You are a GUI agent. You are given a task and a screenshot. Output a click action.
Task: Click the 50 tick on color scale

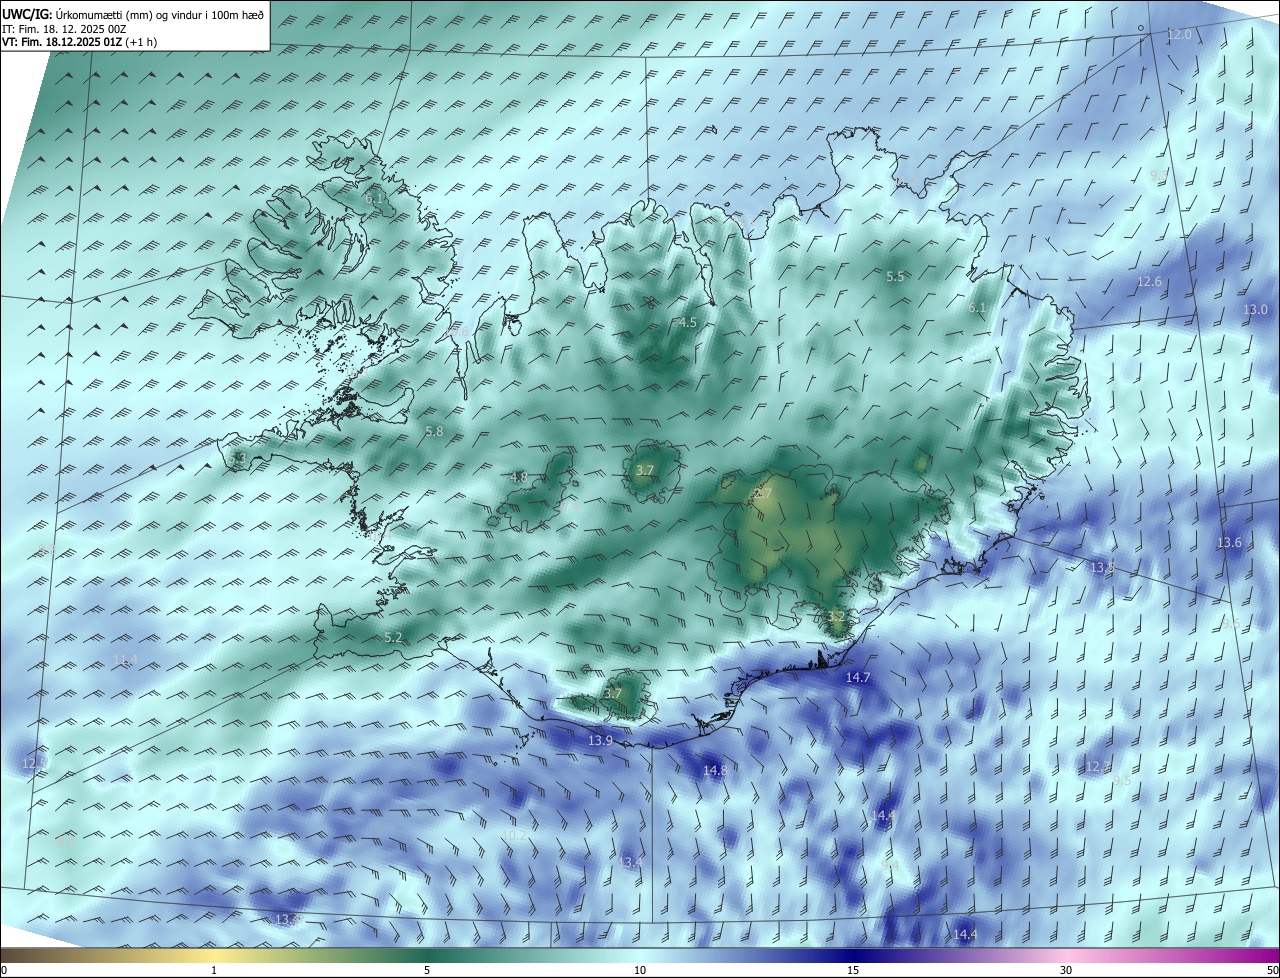click(x=1272, y=971)
